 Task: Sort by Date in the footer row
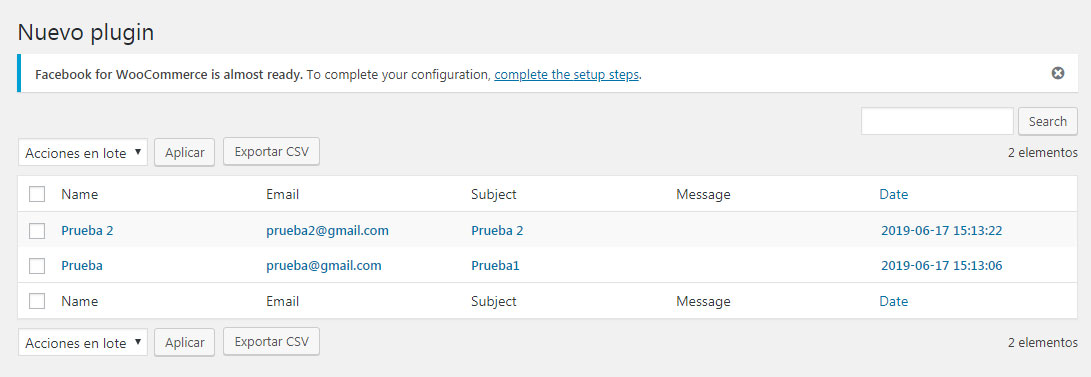[x=893, y=301]
